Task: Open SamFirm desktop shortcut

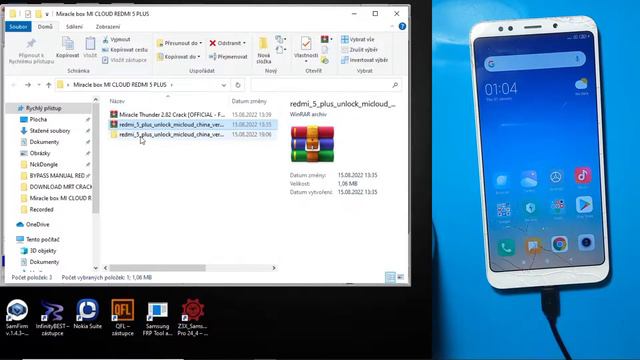Action: 17,318
